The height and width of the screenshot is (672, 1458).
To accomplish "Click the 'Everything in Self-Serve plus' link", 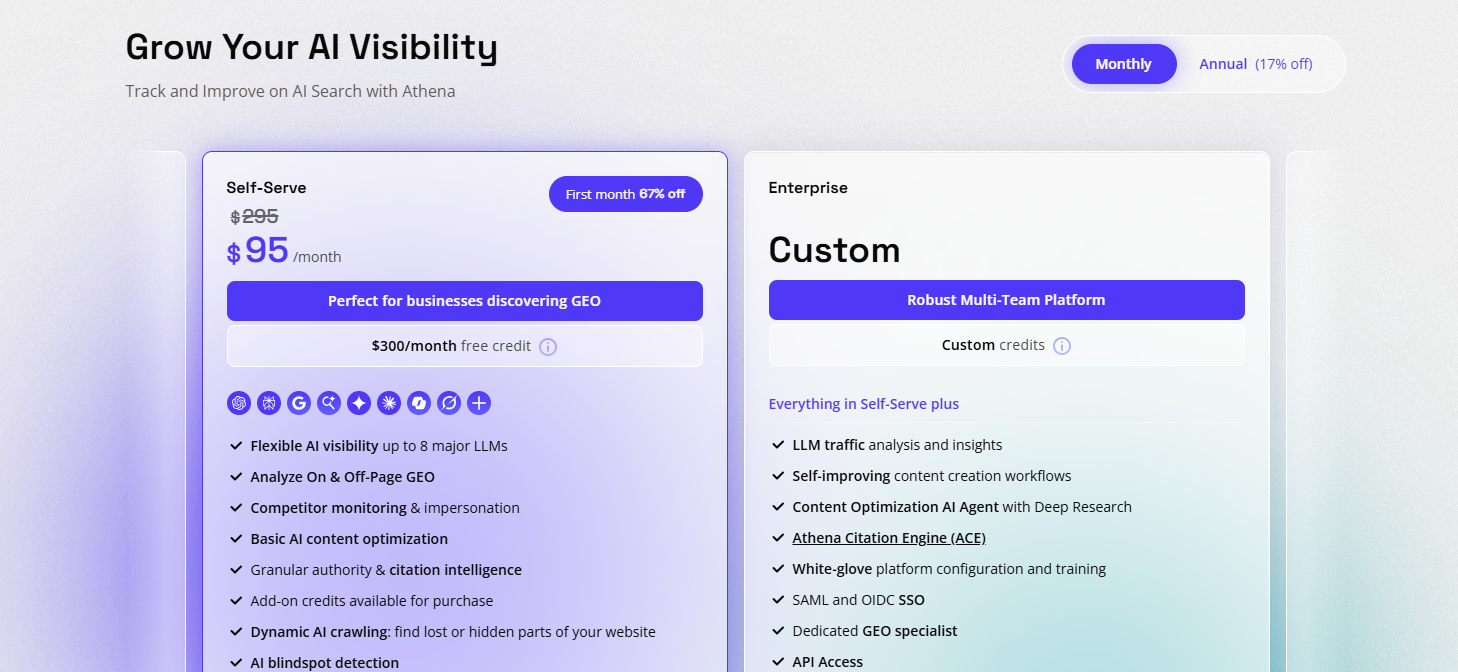I will (863, 404).
